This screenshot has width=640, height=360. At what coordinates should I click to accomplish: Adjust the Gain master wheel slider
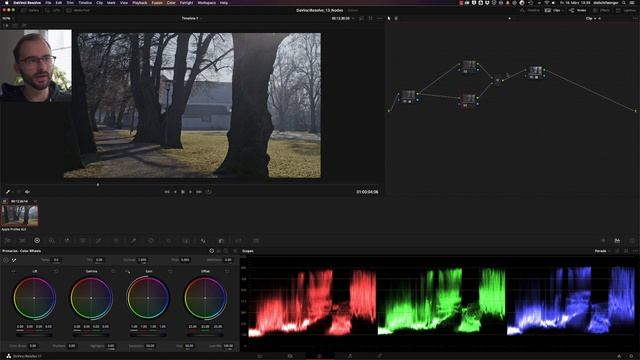[x=148, y=335]
